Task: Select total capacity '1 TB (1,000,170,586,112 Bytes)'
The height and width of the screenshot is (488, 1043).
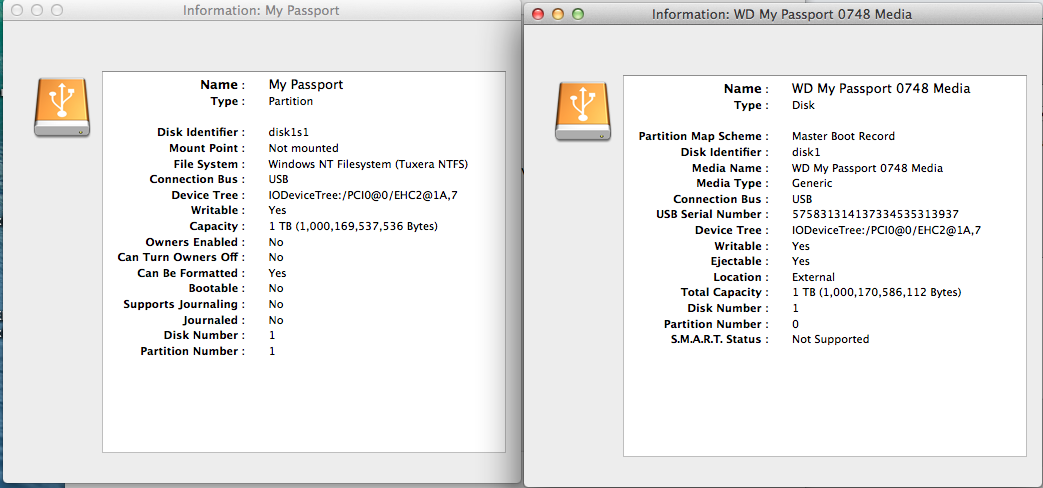Action: (x=877, y=292)
